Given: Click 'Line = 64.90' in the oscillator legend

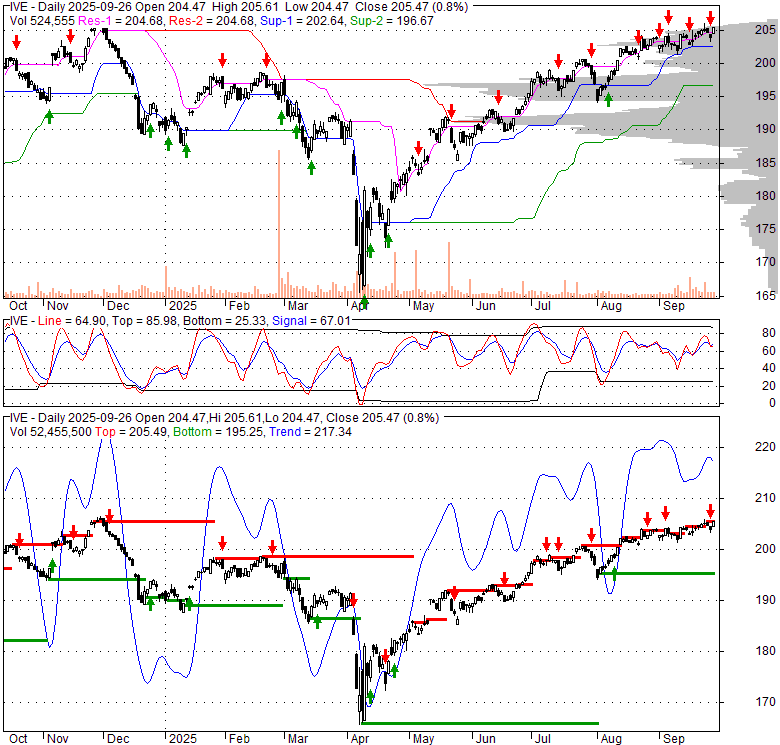Looking at the screenshot, I should point(72,321).
